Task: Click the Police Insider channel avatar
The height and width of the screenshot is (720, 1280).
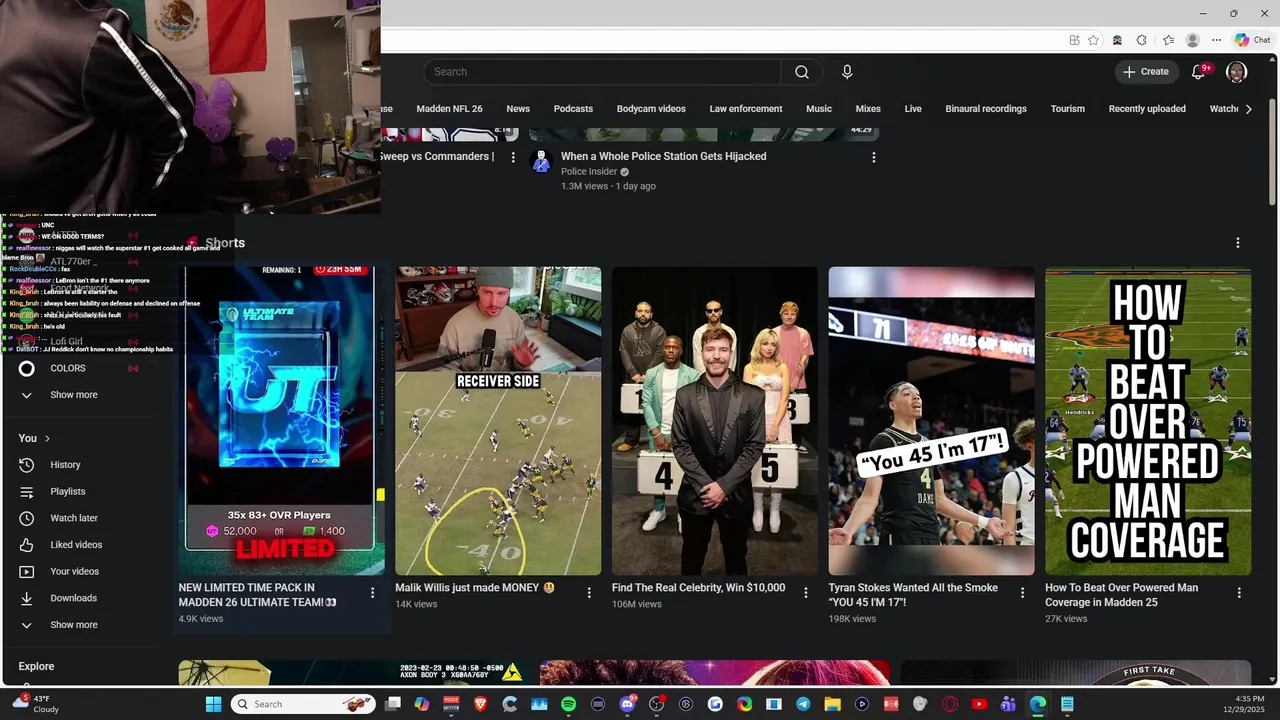Action: [x=542, y=162]
